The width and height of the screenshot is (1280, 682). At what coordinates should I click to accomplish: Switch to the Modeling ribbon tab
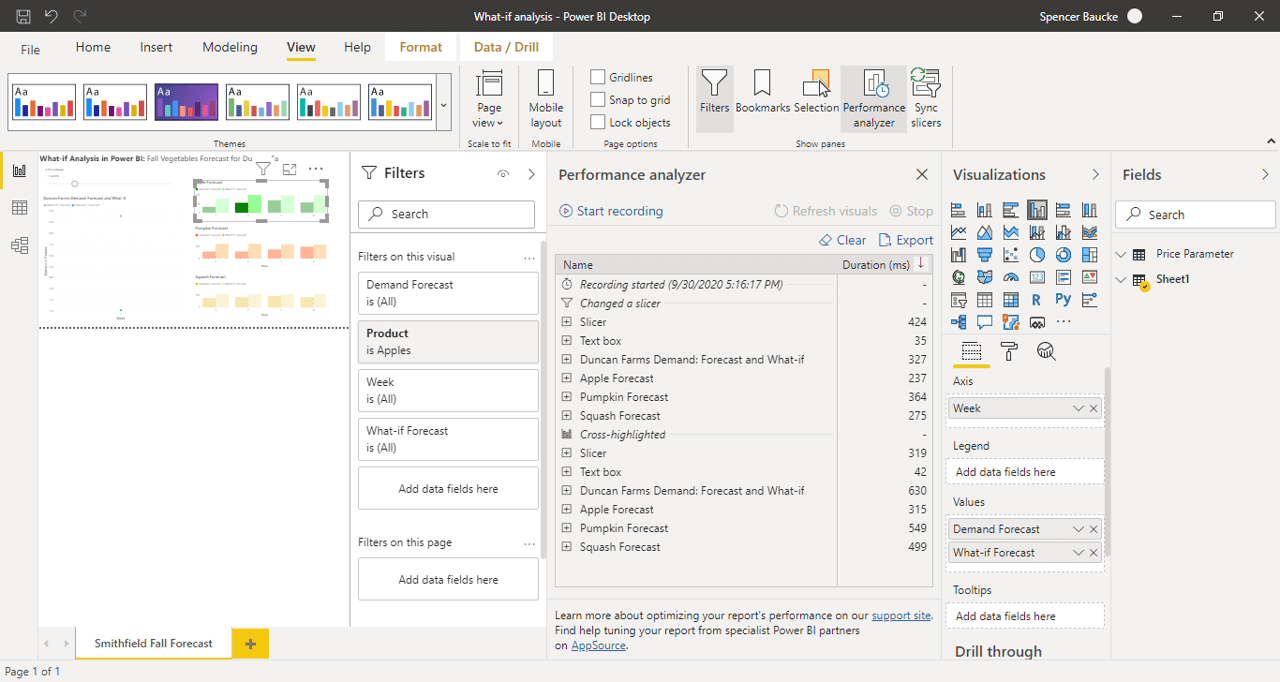[229, 46]
